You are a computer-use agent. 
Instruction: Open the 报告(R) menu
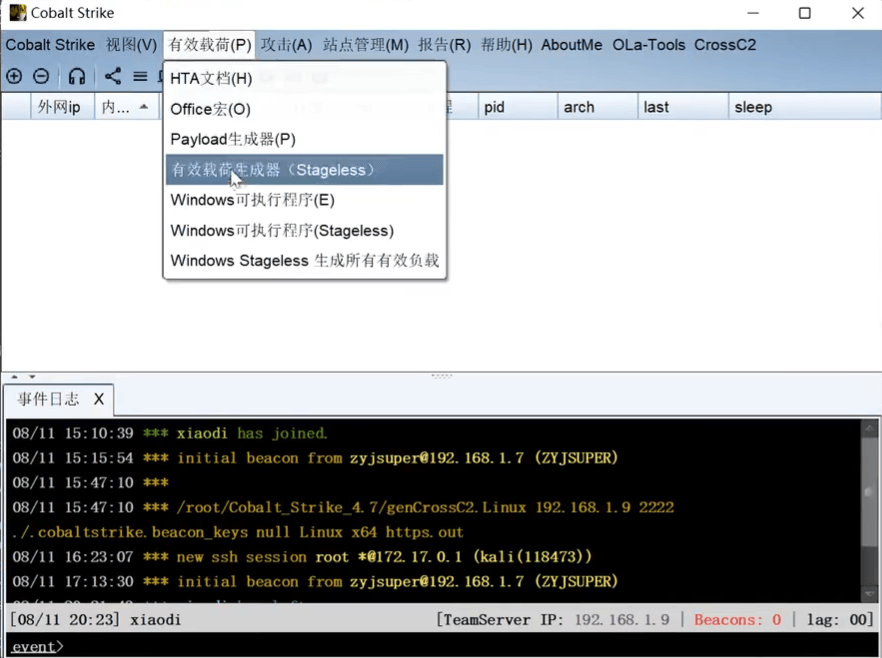click(x=444, y=45)
